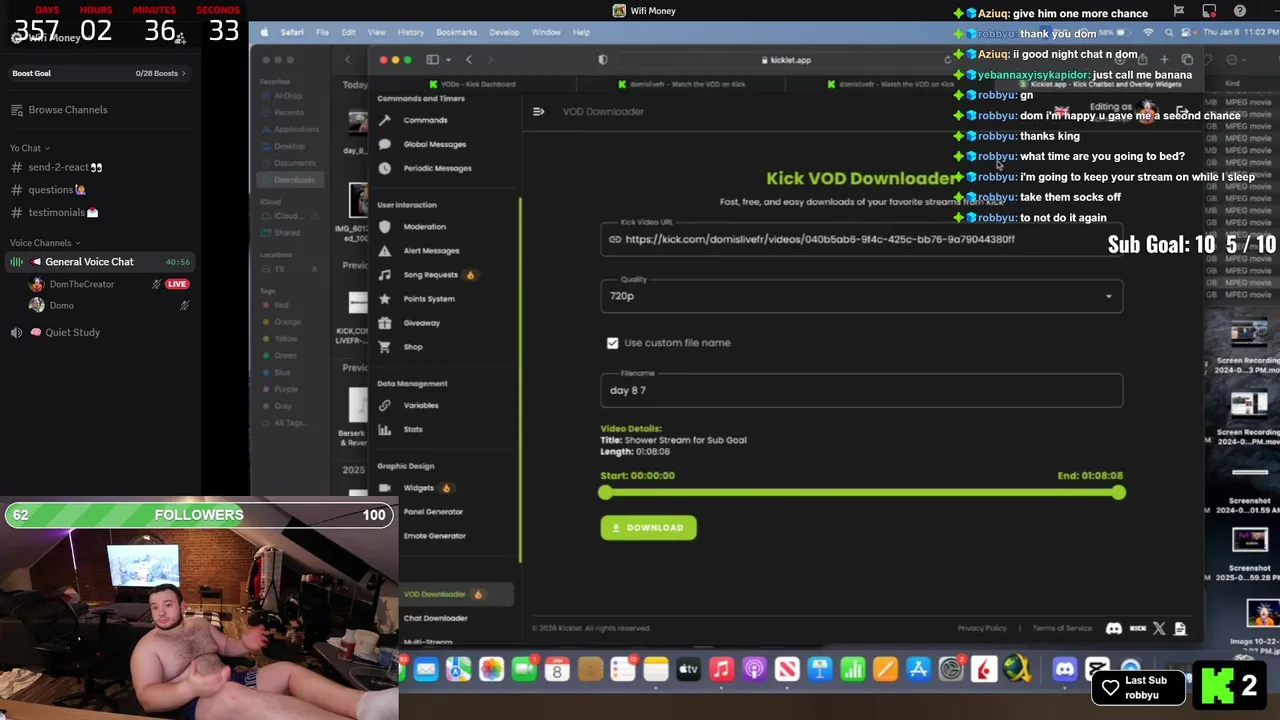Open Alert Messages page

431,251
